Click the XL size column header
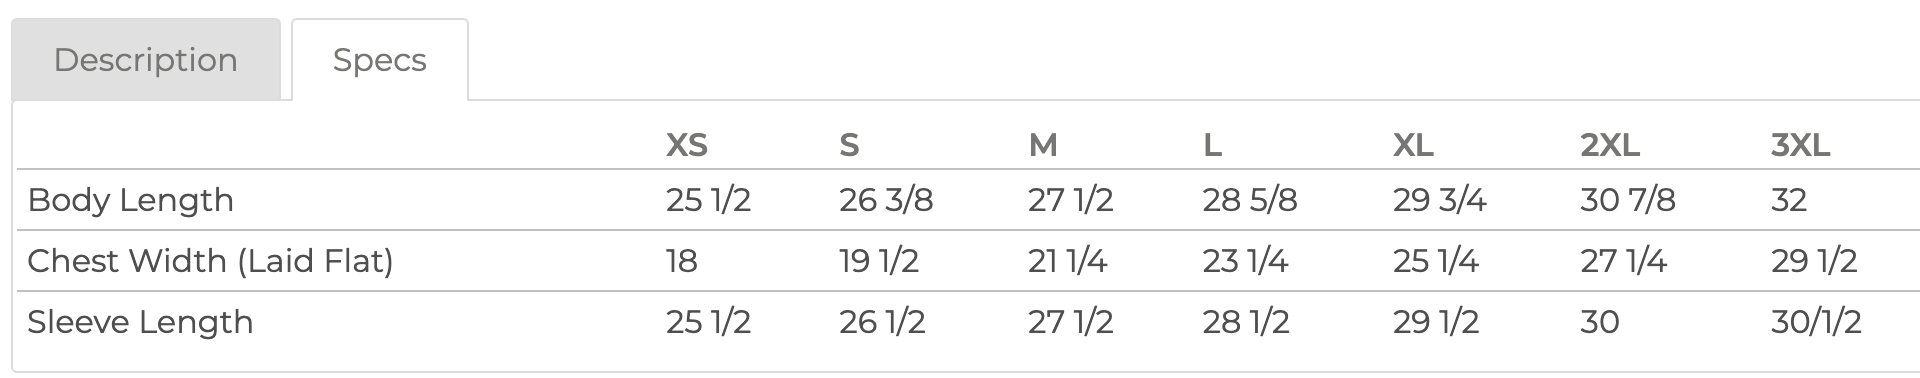The image size is (1920, 378). pos(1413,146)
